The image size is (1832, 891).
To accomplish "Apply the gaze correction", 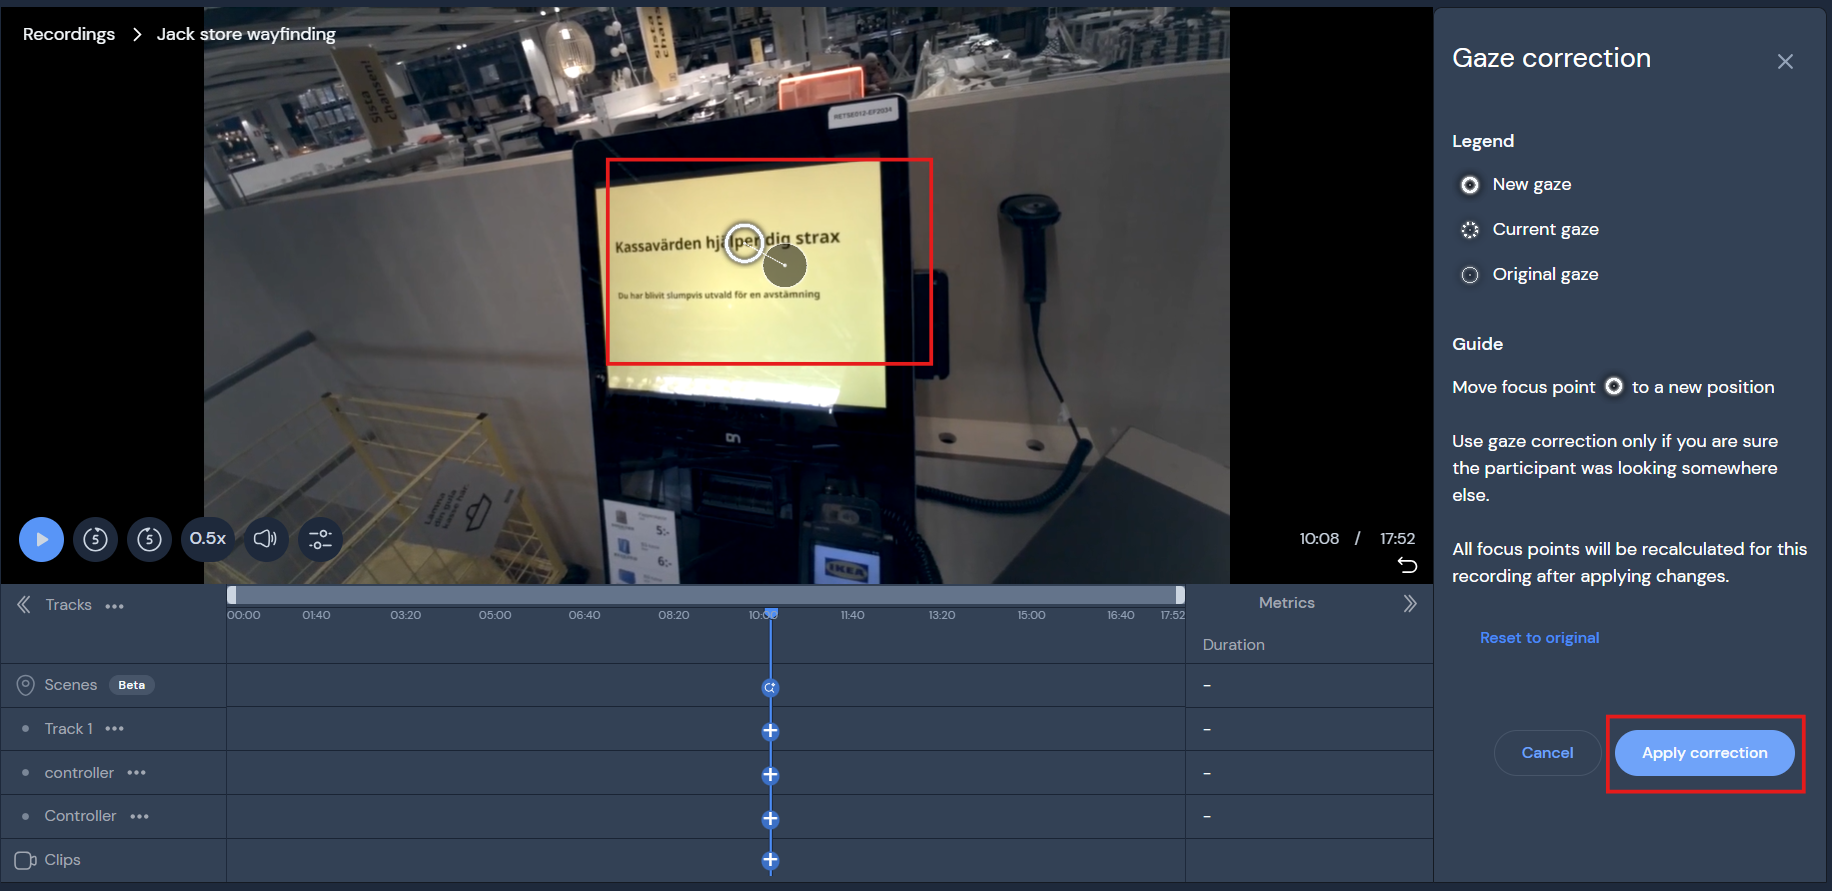I will pyautogui.click(x=1704, y=753).
